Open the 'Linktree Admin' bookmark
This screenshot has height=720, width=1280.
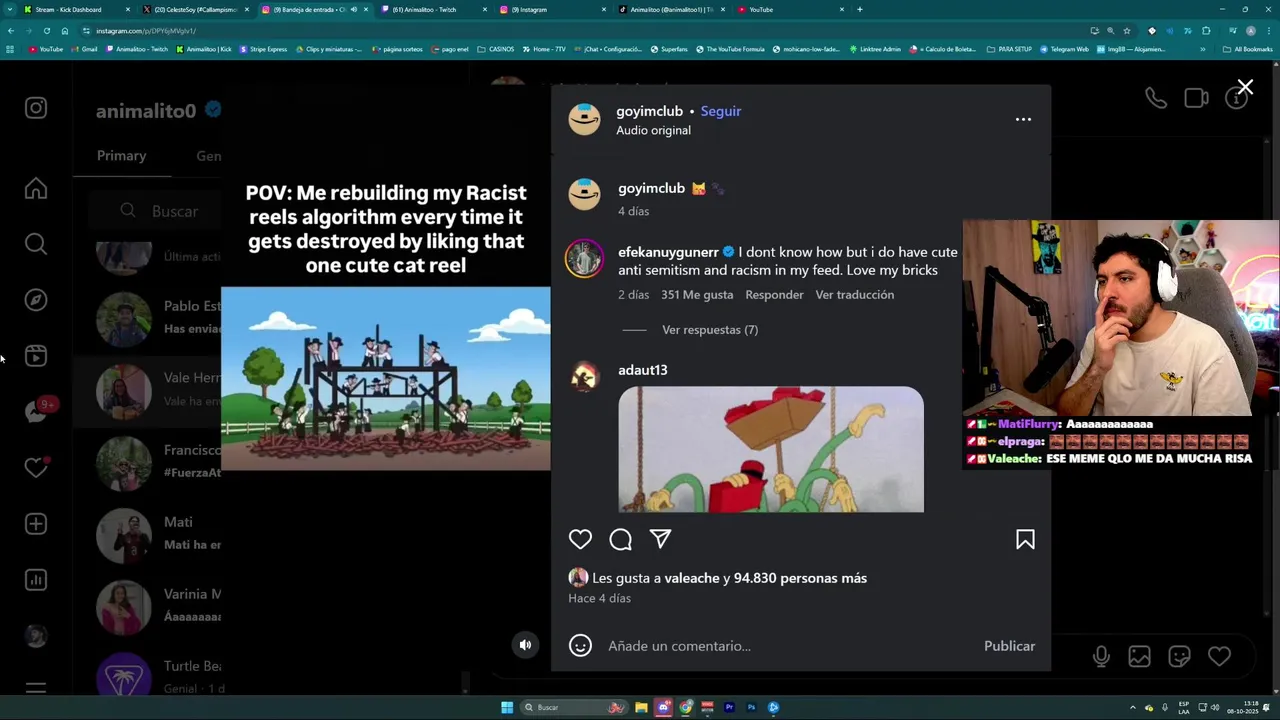876,49
